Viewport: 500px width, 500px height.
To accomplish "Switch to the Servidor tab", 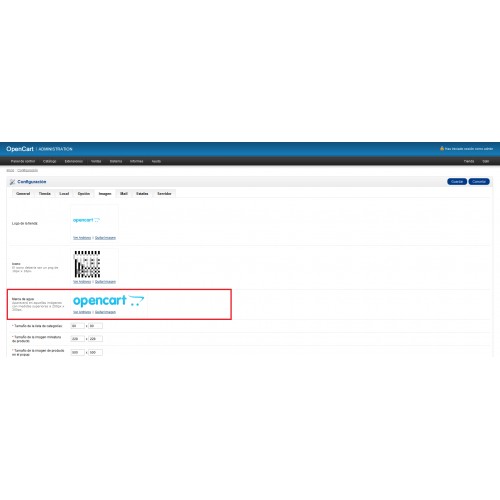I will [164, 194].
